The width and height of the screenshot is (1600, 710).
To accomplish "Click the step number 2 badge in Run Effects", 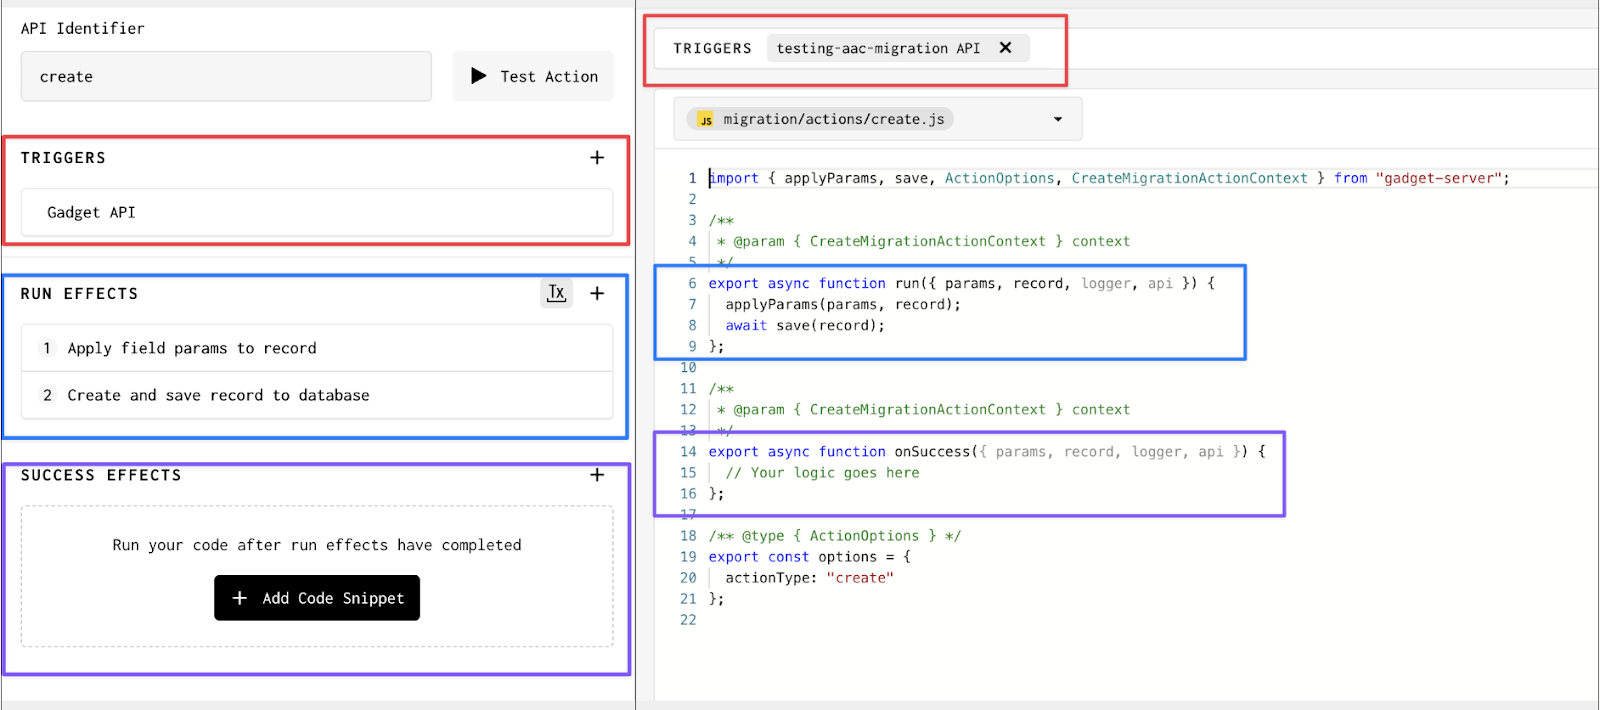I will pyautogui.click(x=47, y=395).
